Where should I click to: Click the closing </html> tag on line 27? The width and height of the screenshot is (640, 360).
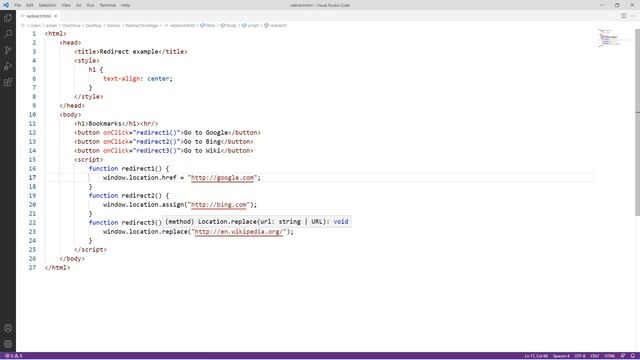[x=58, y=267]
